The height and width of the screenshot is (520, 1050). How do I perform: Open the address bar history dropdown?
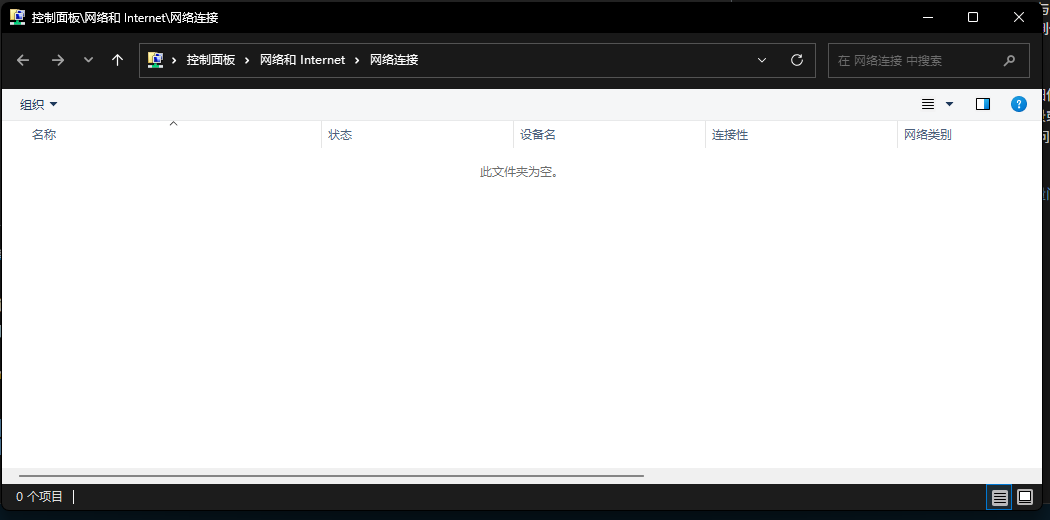coord(762,60)
